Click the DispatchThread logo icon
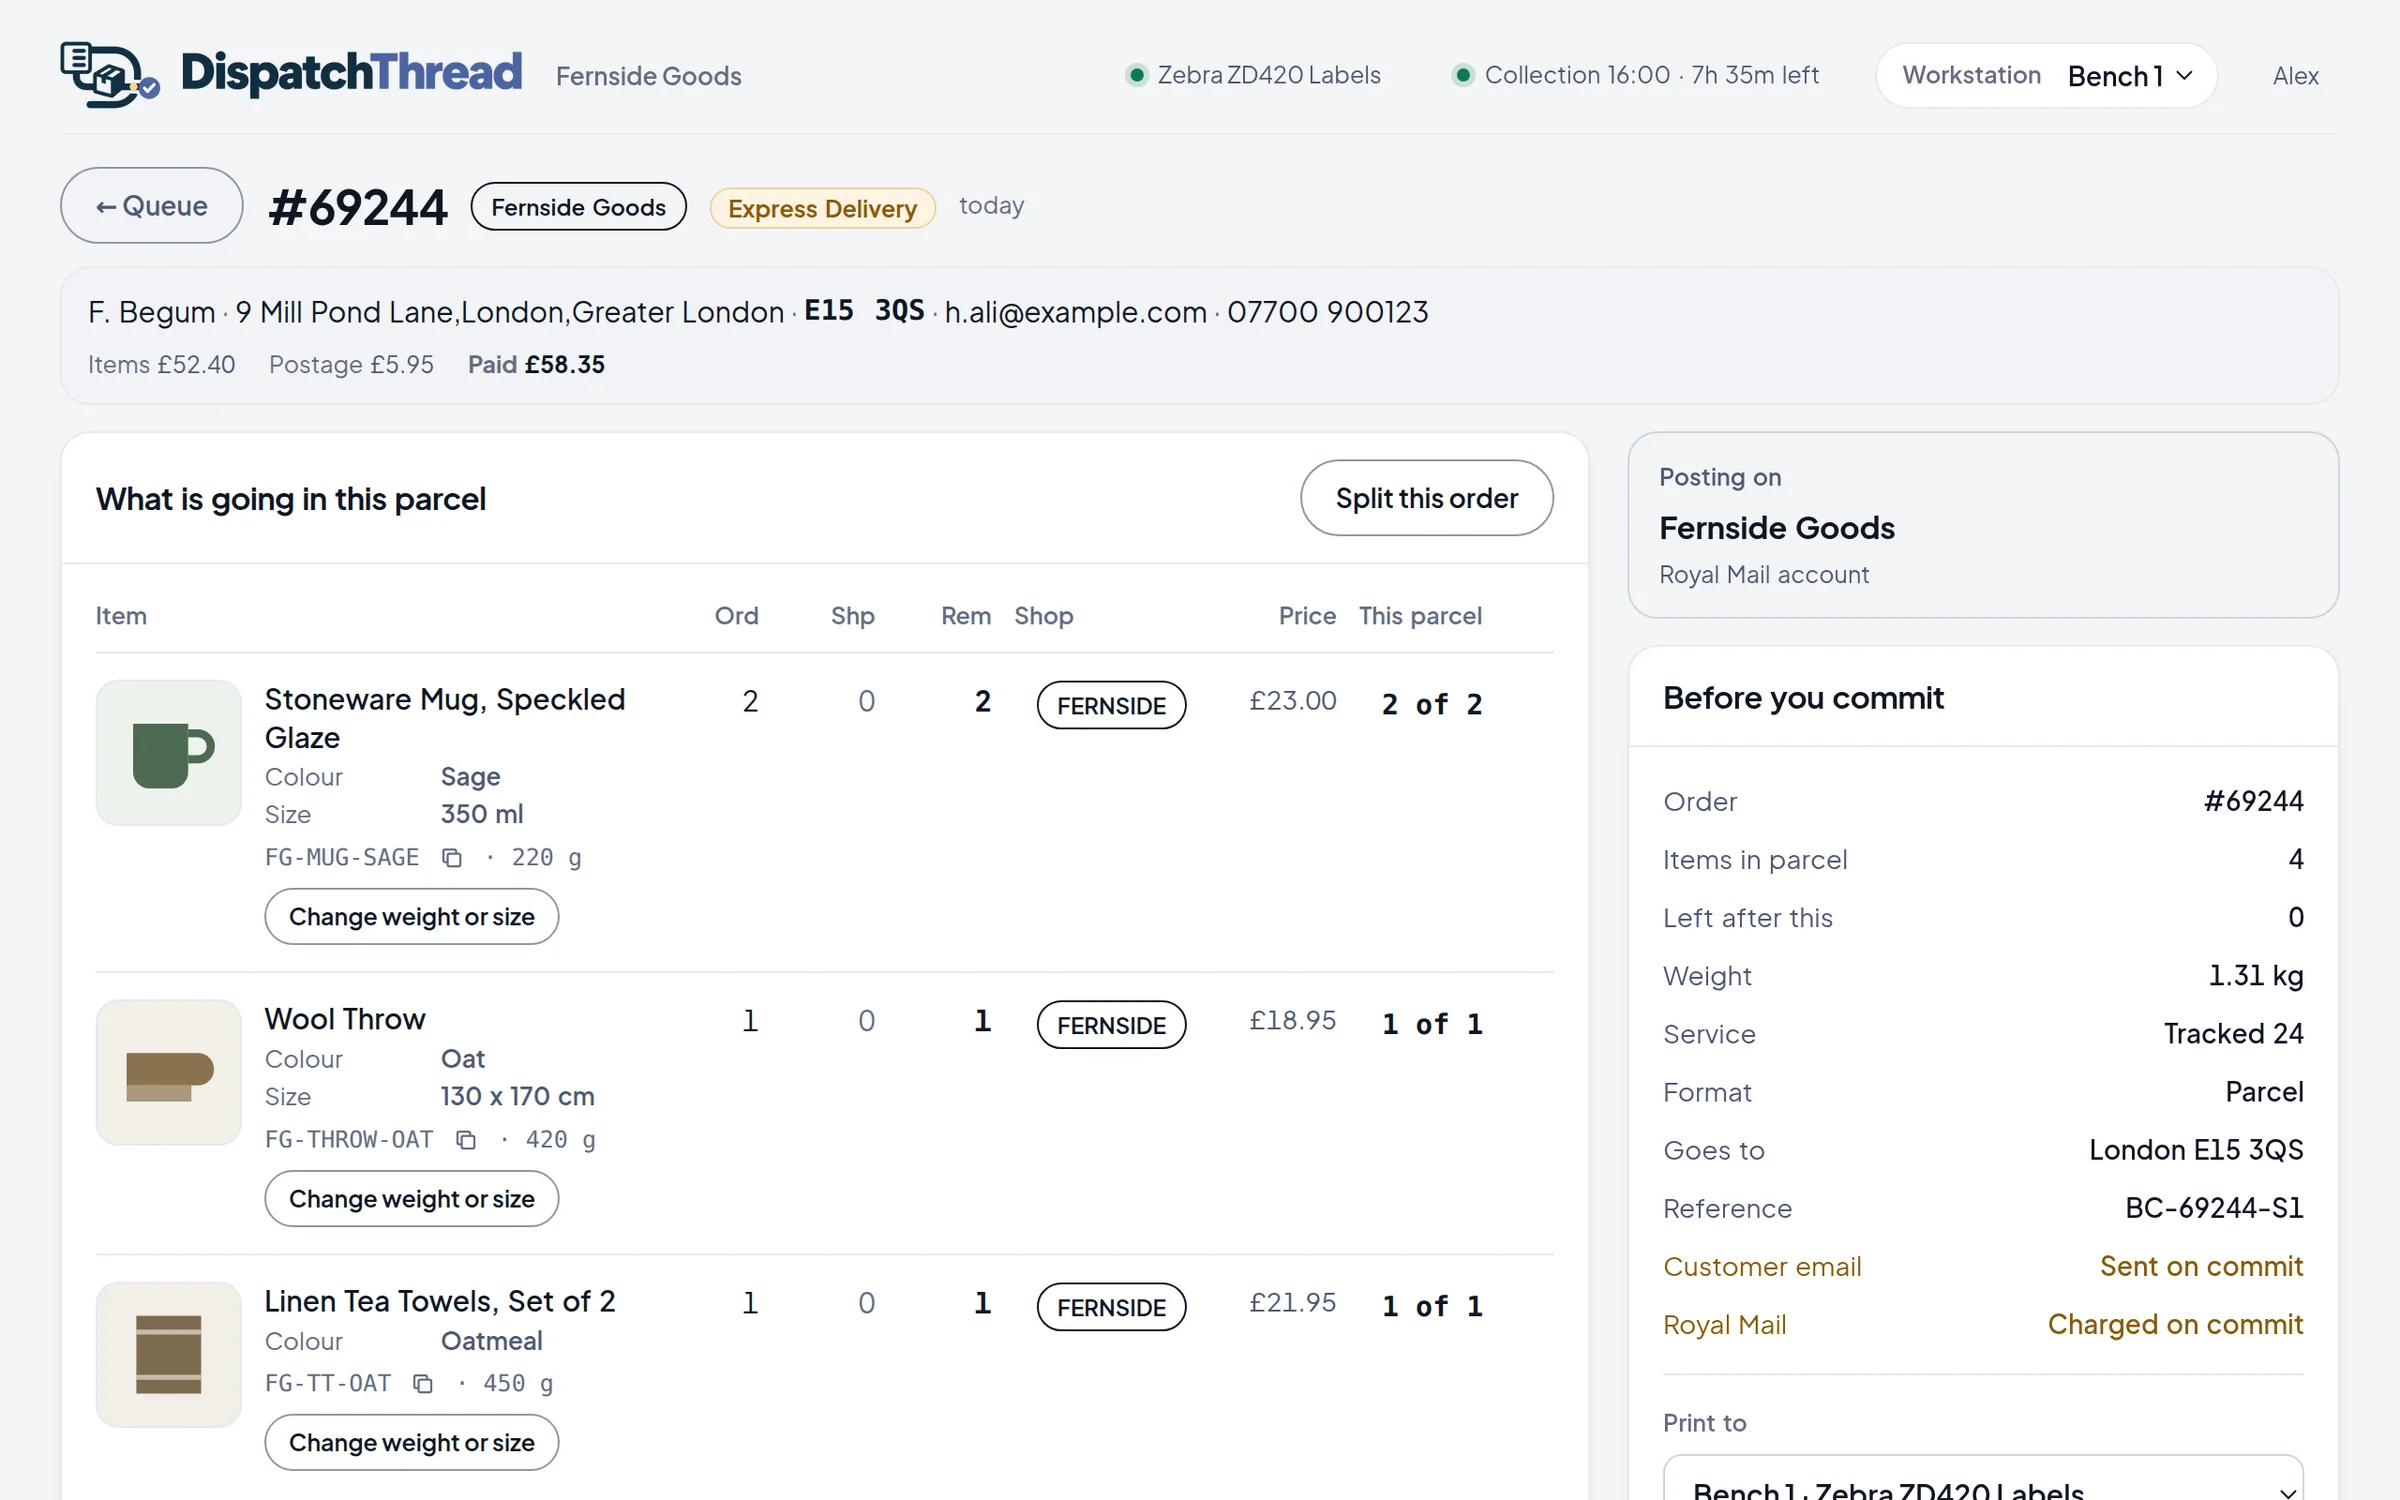This screenshot has width=2400, height=1500. coord(109,74)
